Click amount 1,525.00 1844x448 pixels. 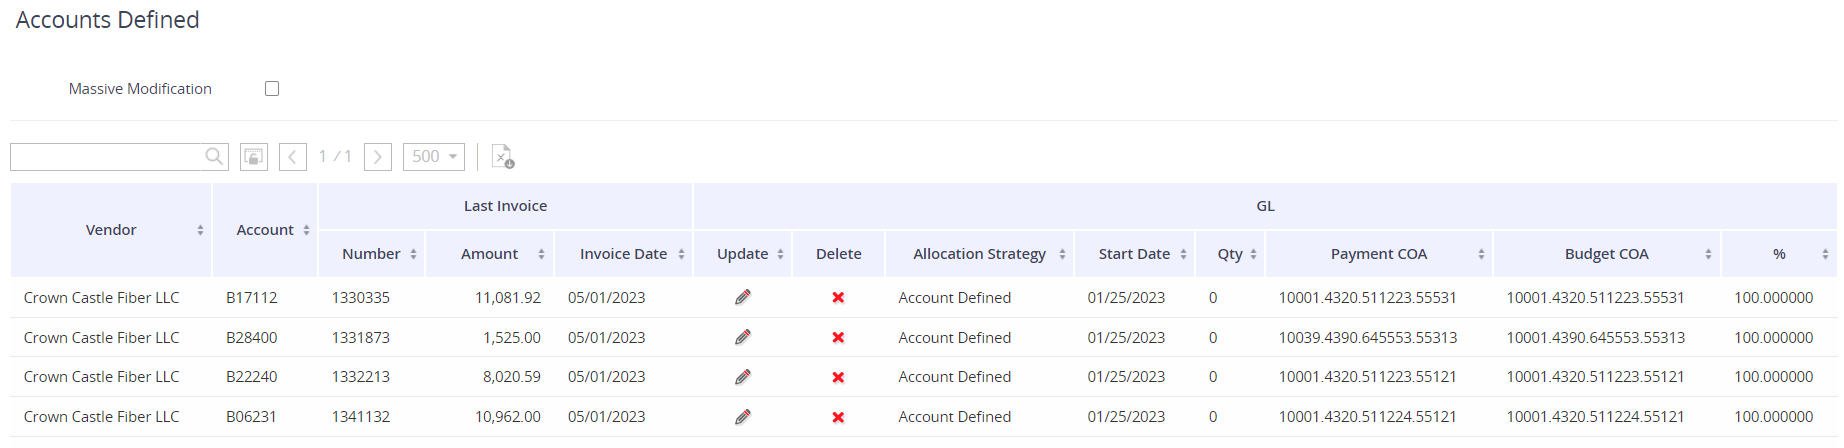(x=512, y=338)
